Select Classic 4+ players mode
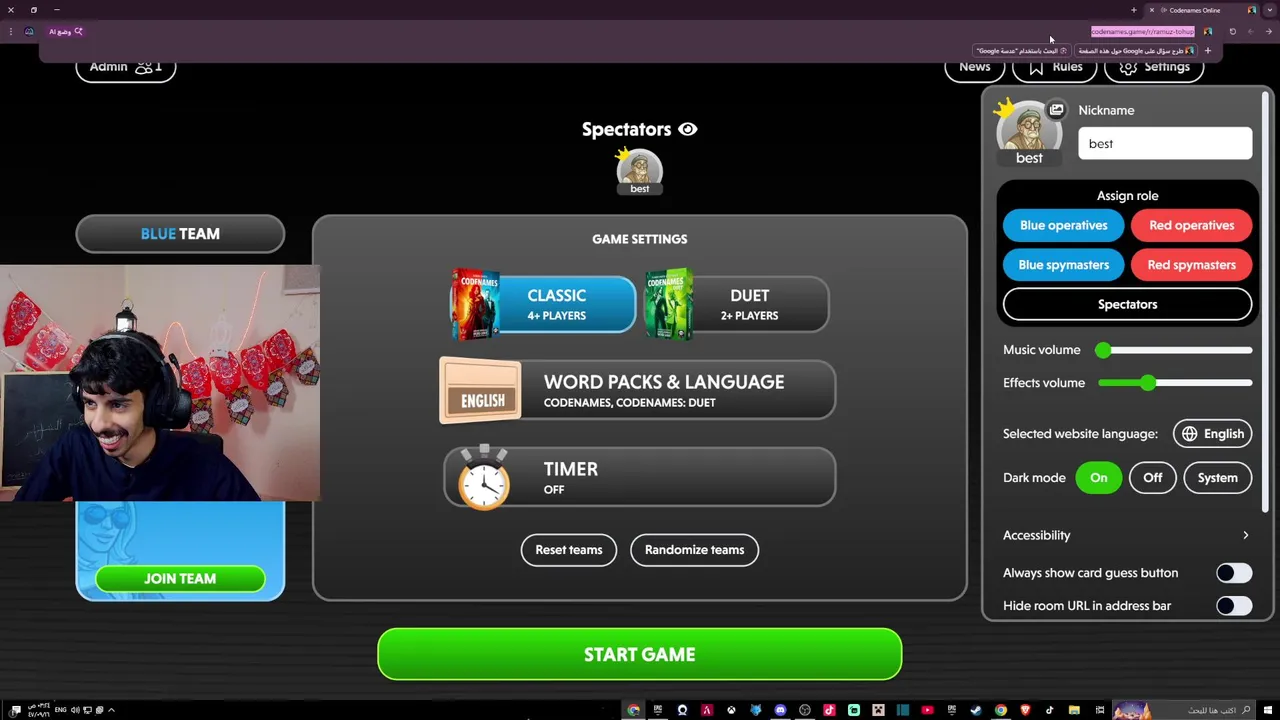1280x720 pixels. 543,305
